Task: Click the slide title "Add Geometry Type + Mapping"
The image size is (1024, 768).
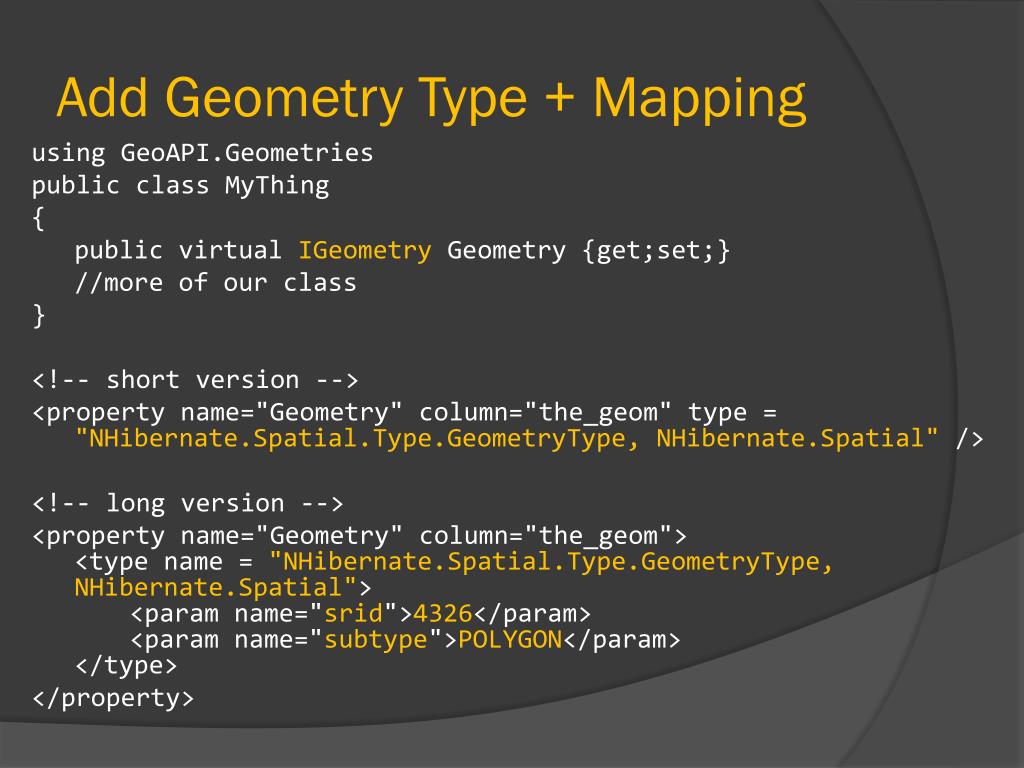Action: point(432,98)
